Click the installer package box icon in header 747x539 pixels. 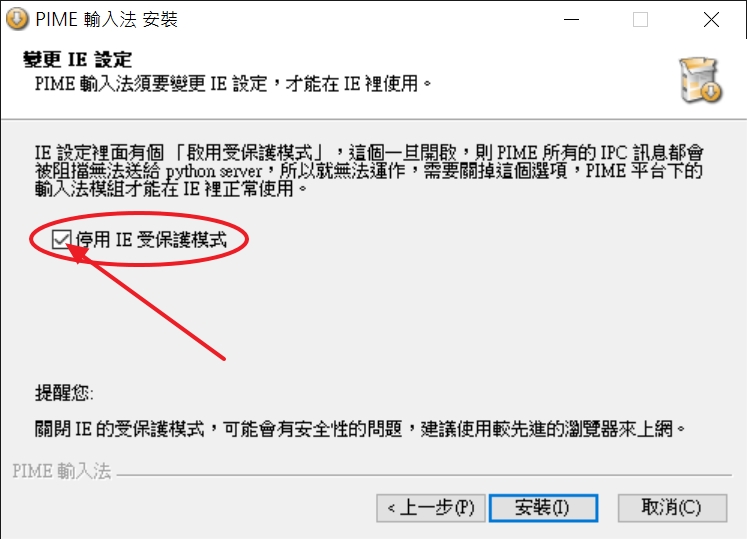pos(700,80)
